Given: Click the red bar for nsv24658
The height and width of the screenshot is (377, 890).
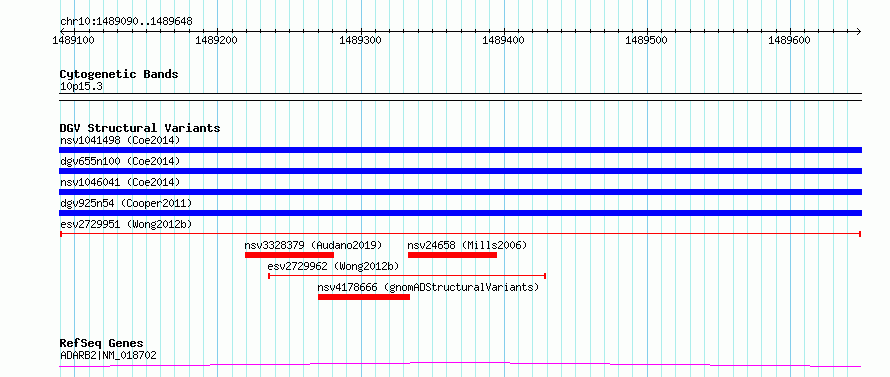Looking at the screenshot, I should 452,255.
